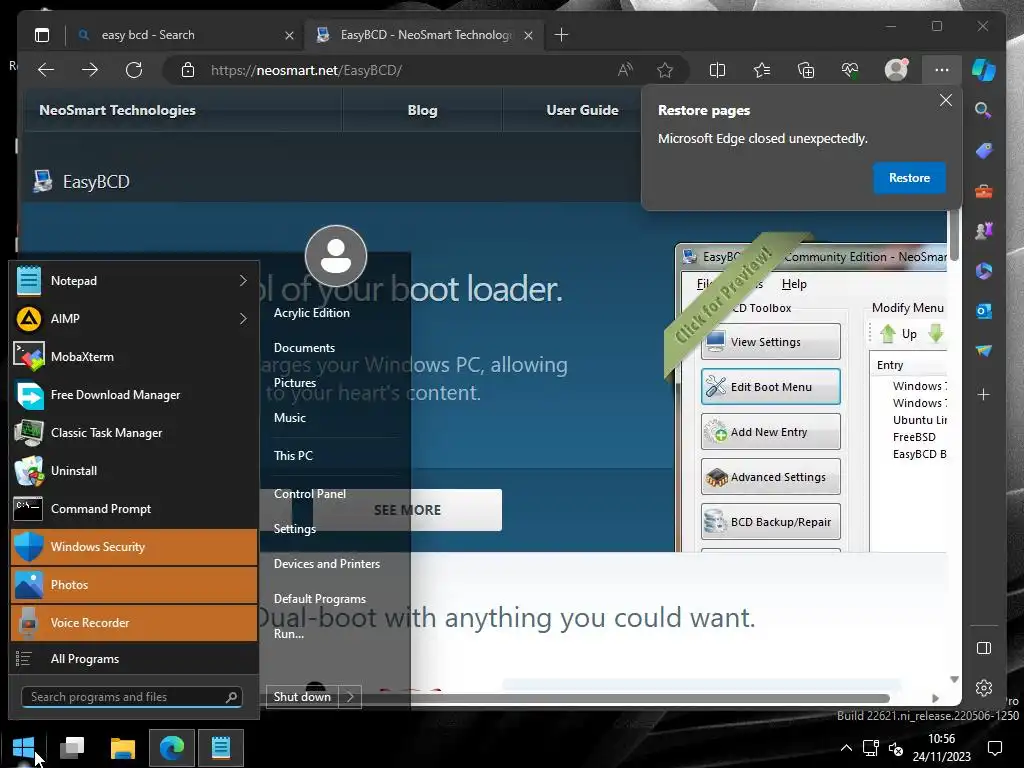Open the Favorites list icon
Image resolution: width=1024 pixels, height=768 pixels.
pos(761,70)
